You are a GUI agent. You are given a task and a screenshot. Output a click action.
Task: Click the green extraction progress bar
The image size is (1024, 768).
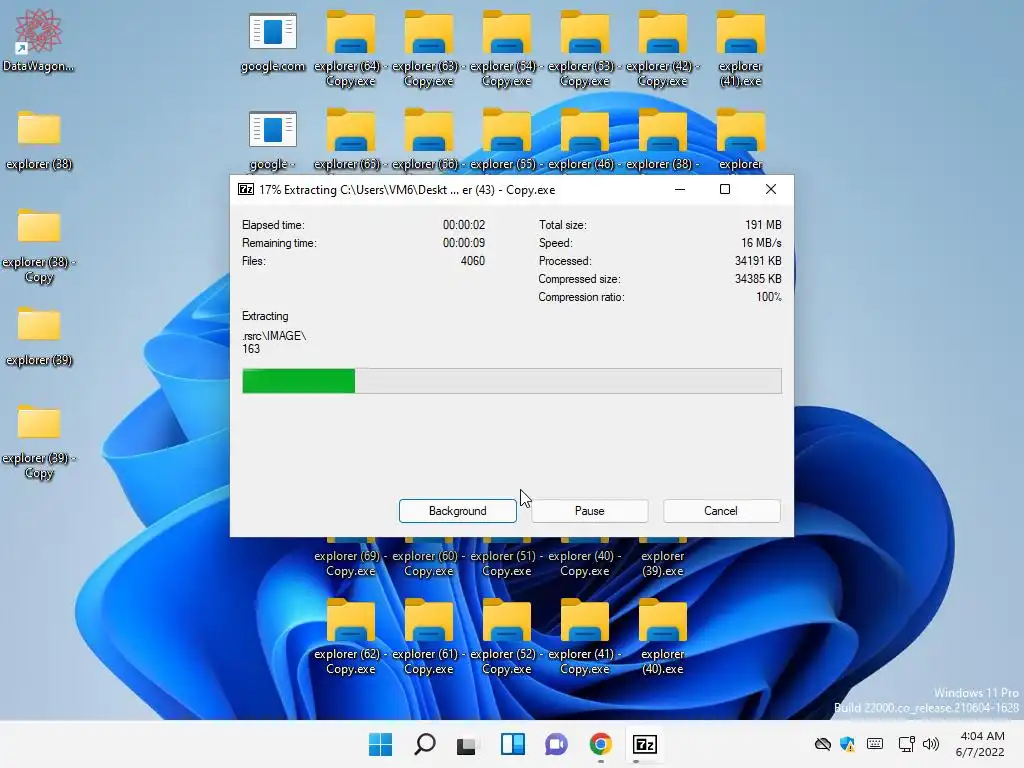tap(511, 381)
